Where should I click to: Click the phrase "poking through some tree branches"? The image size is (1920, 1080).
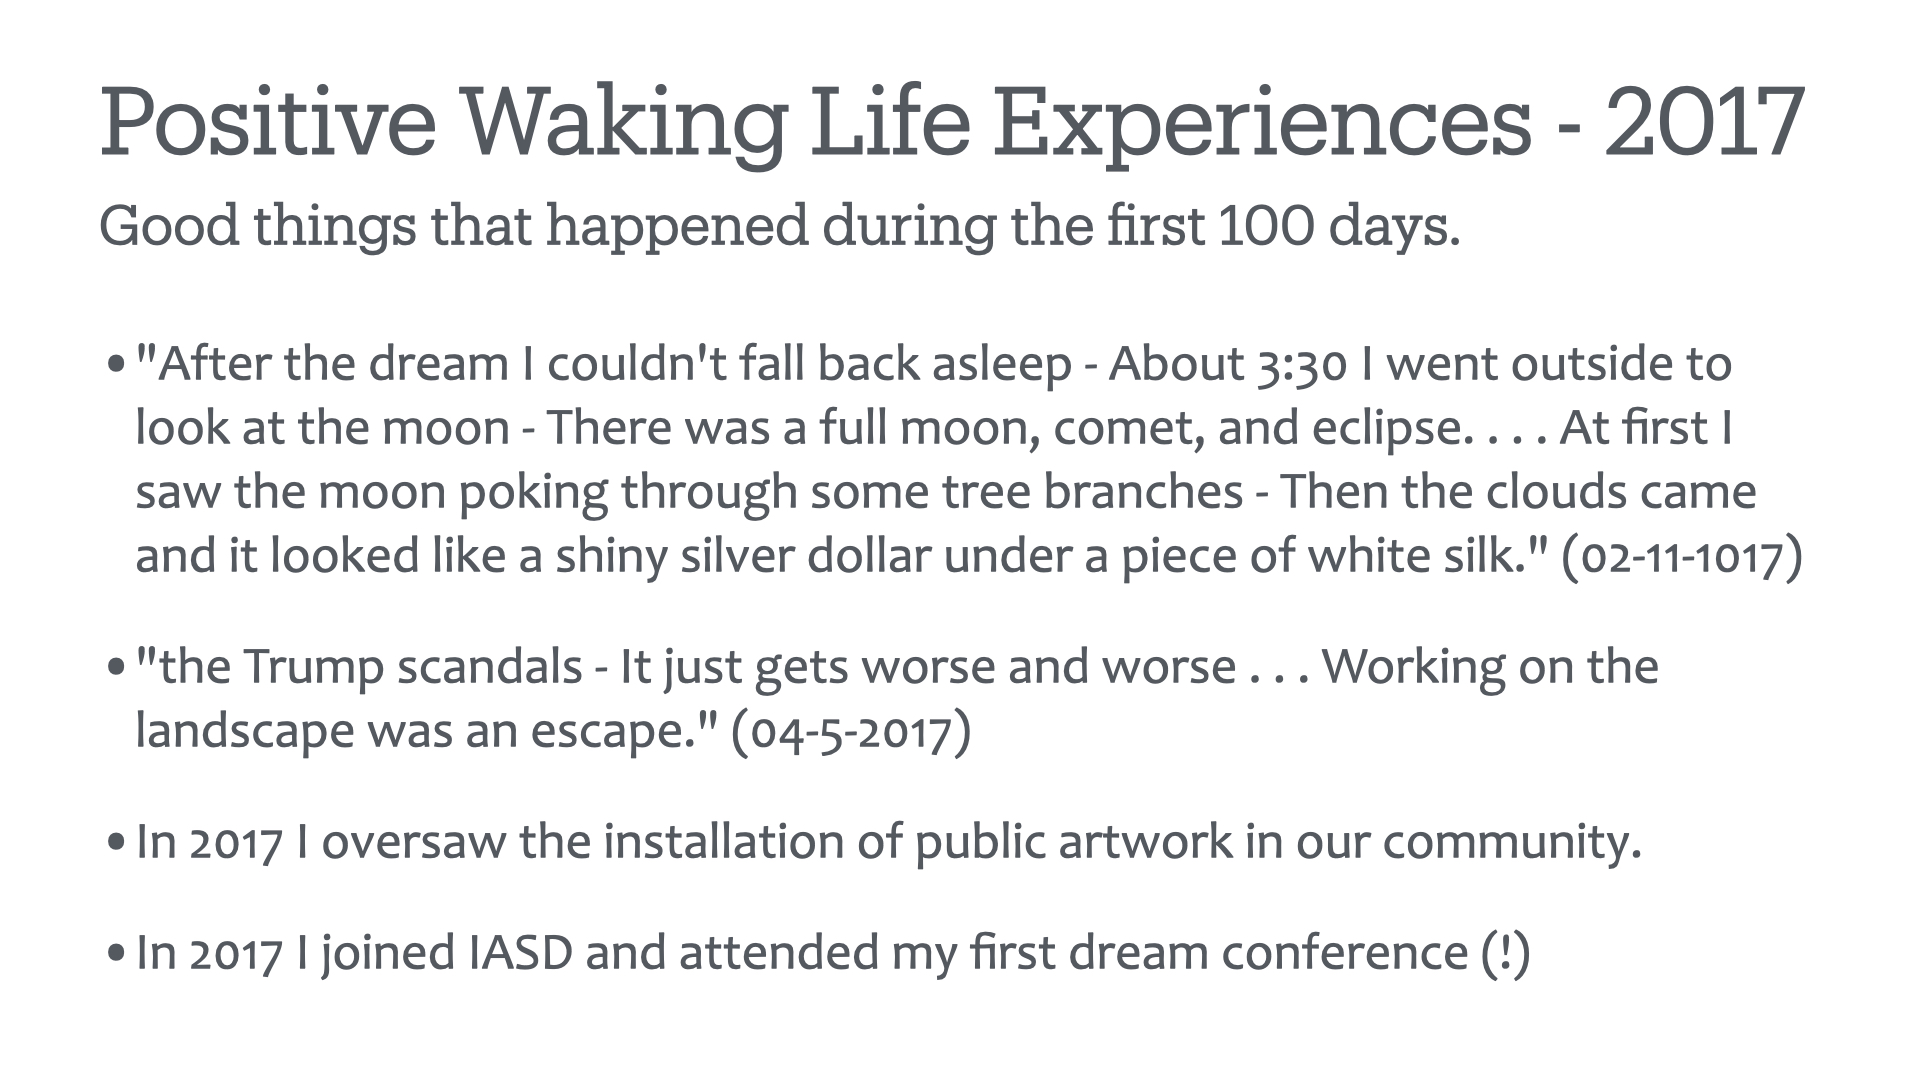(x=851, y=492)
